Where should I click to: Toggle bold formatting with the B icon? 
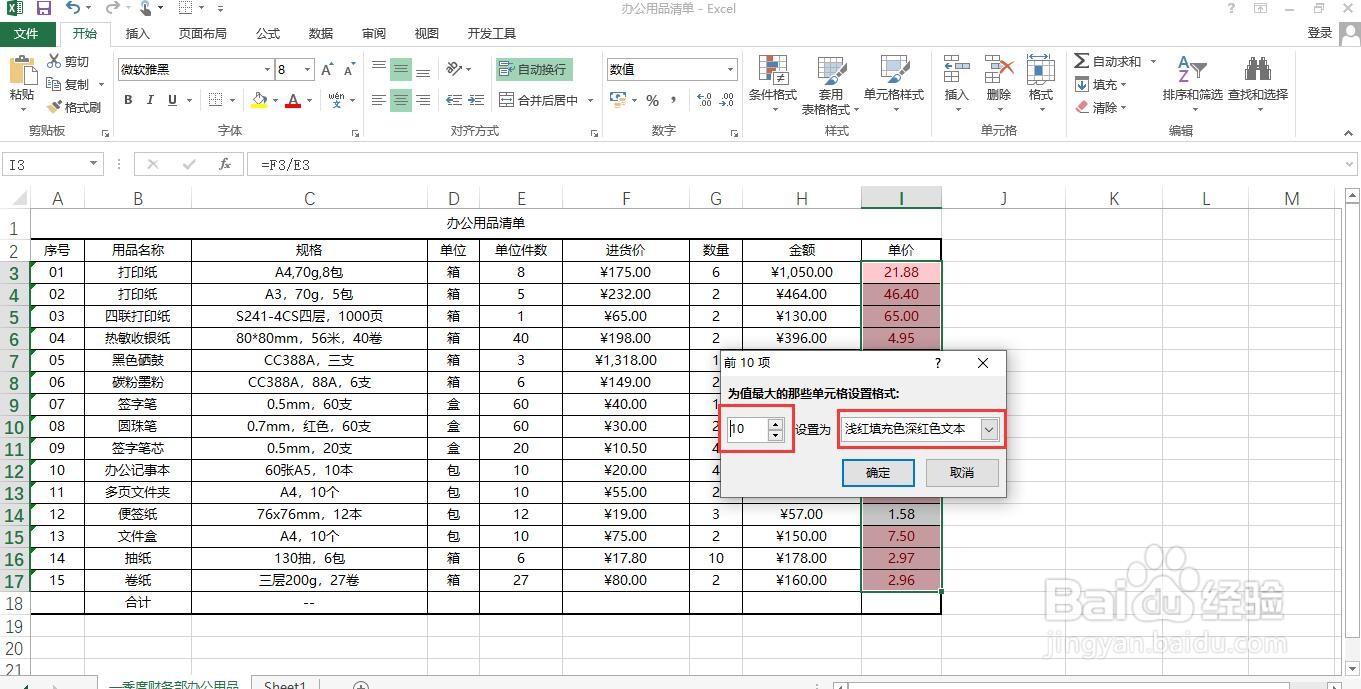127,101
